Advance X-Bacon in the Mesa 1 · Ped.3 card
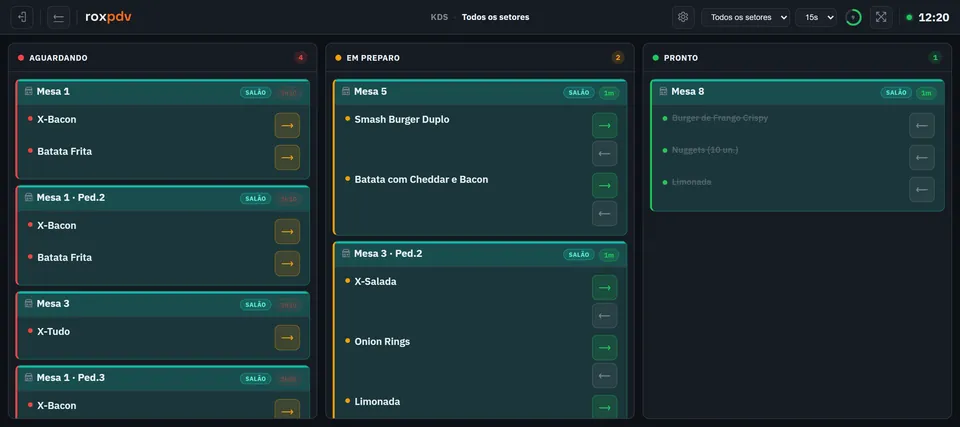Screen dimensions: 960x427 coord(287,409)
